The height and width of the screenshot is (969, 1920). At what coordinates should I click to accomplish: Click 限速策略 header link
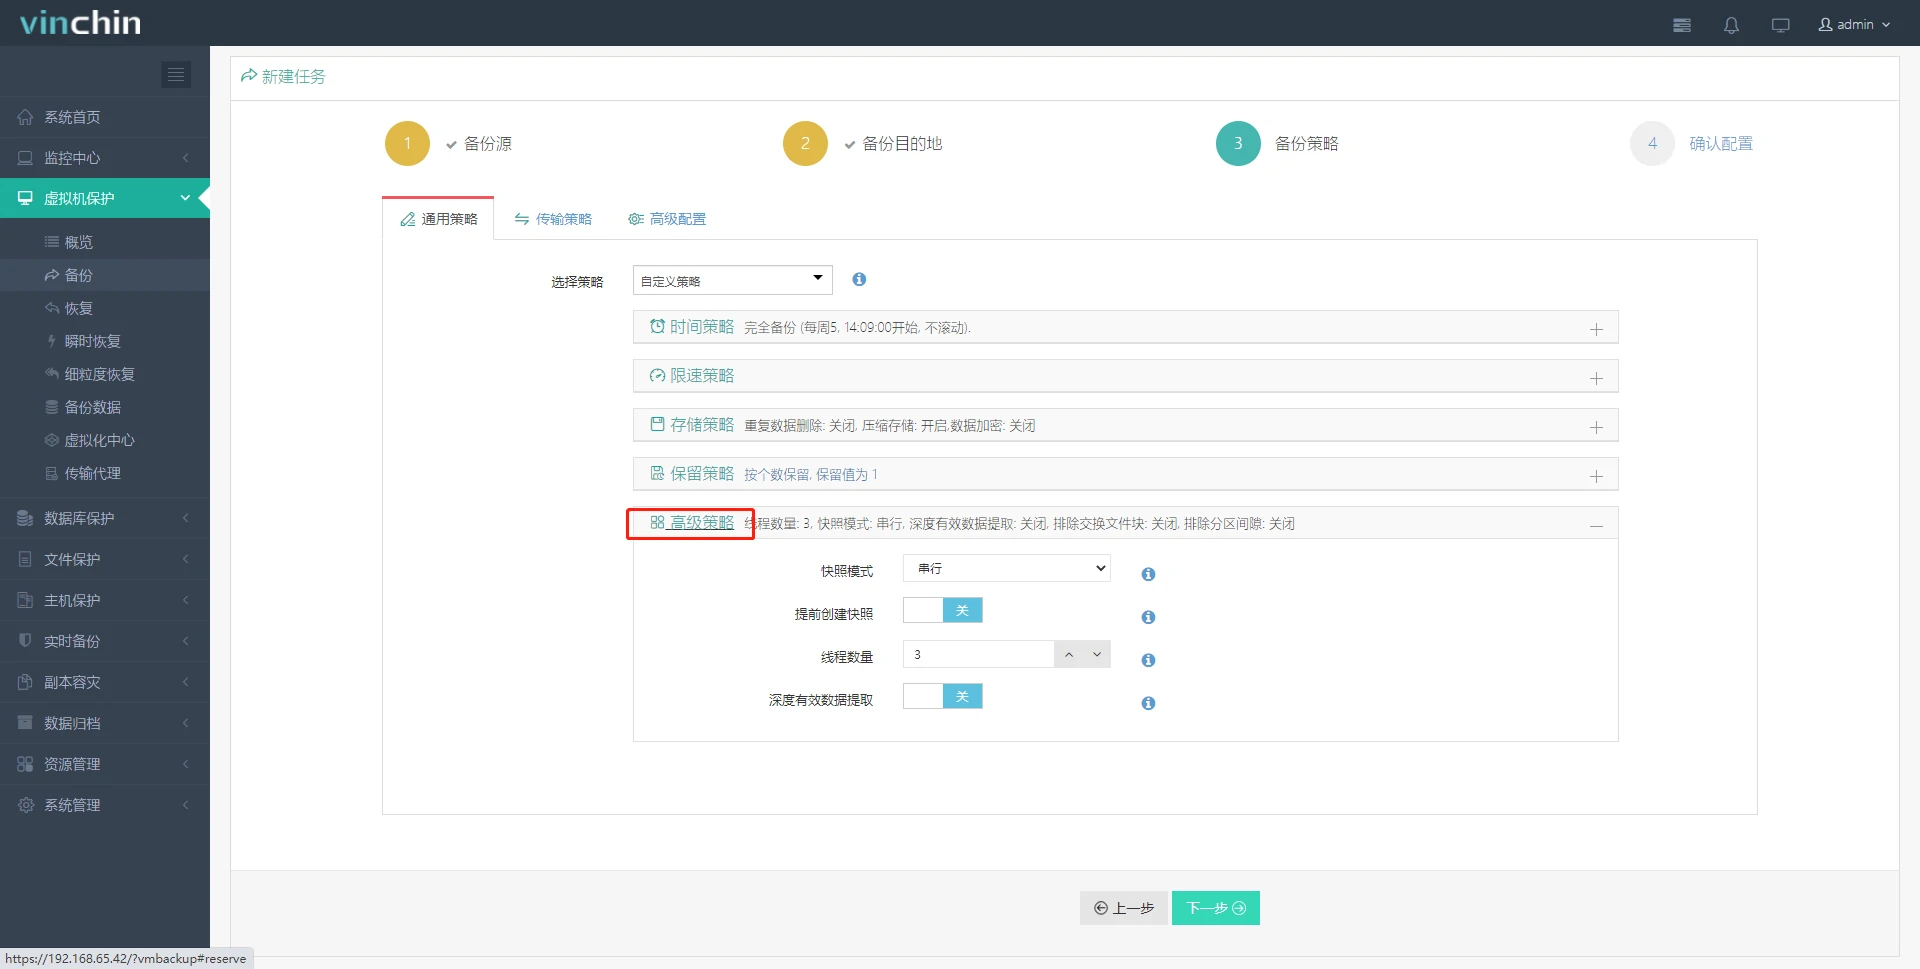(x=692, y=376)
